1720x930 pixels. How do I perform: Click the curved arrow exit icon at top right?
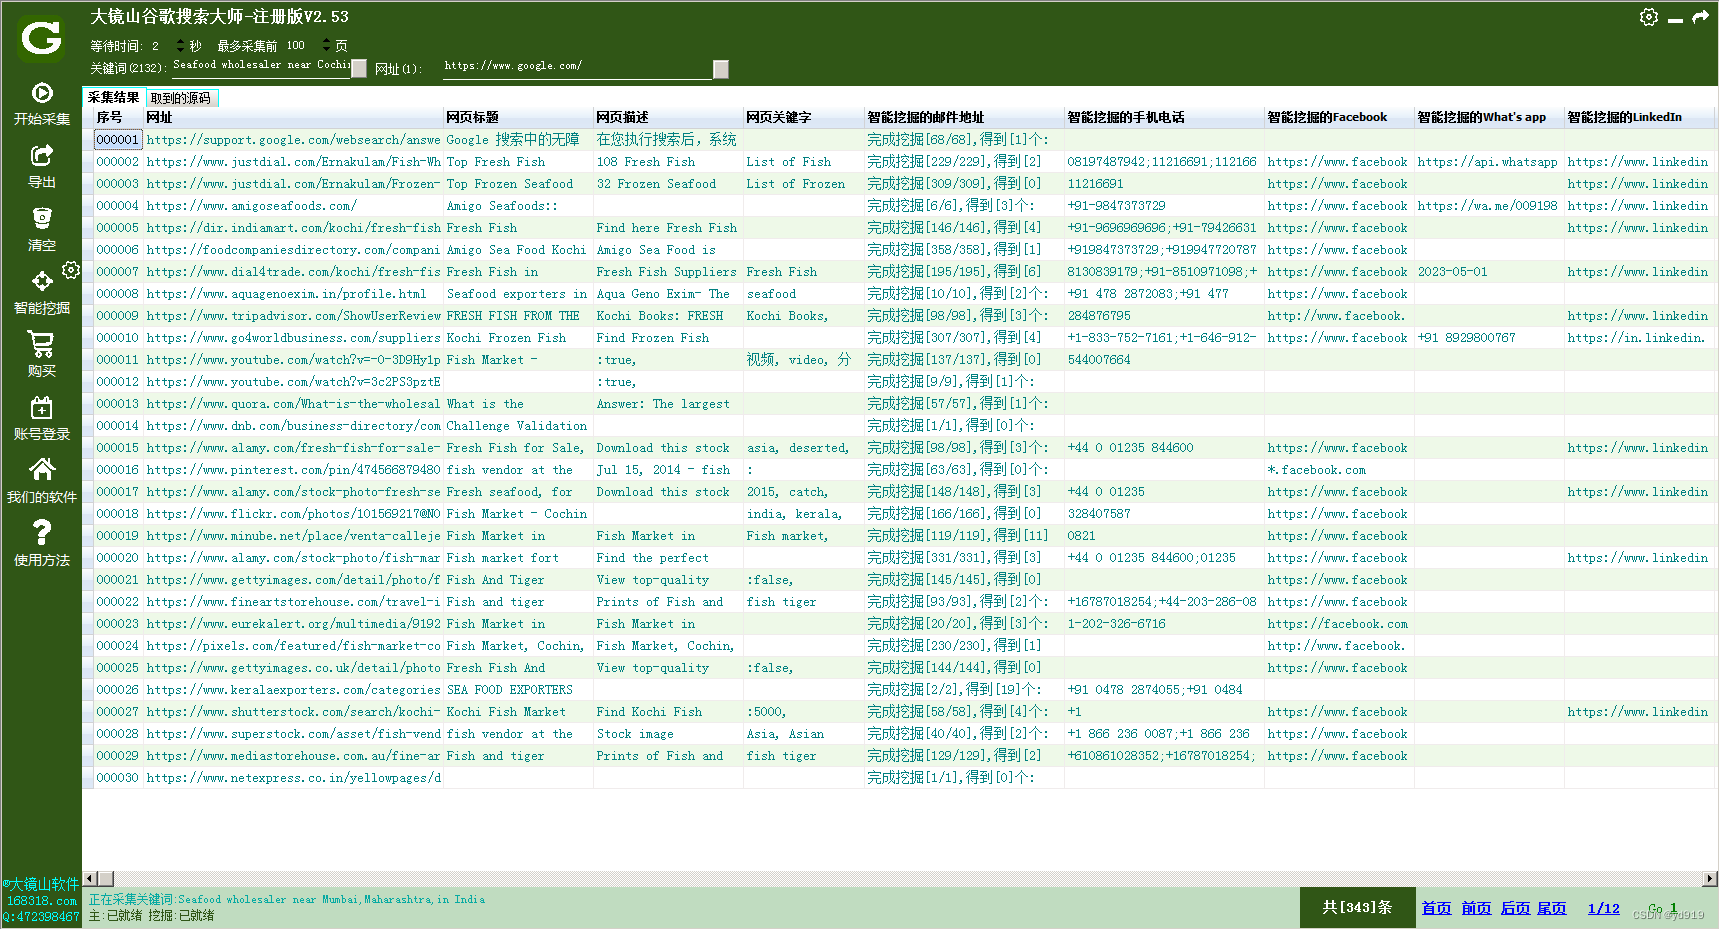pos(1700,17)
